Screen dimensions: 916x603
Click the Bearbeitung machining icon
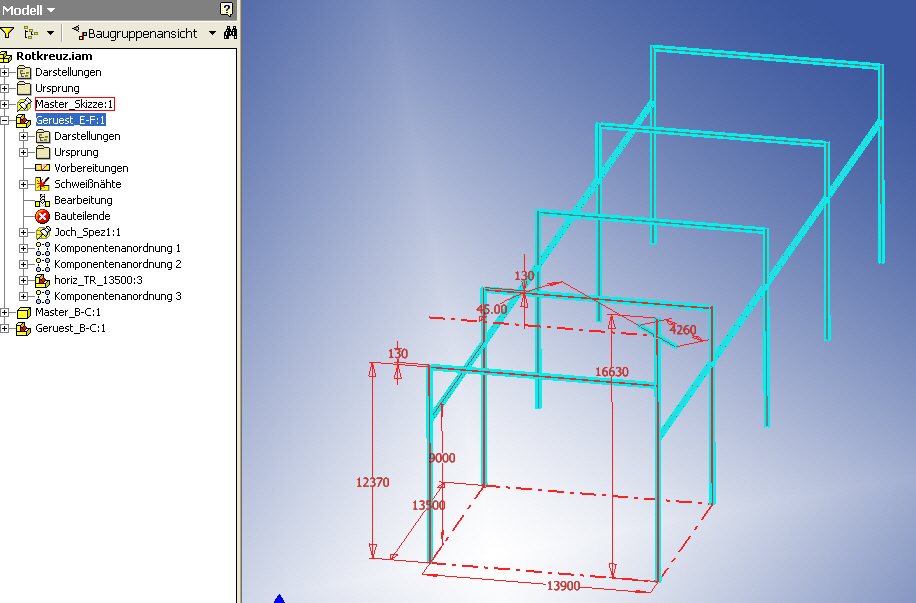pyautogui.click(x=43, y=200)
